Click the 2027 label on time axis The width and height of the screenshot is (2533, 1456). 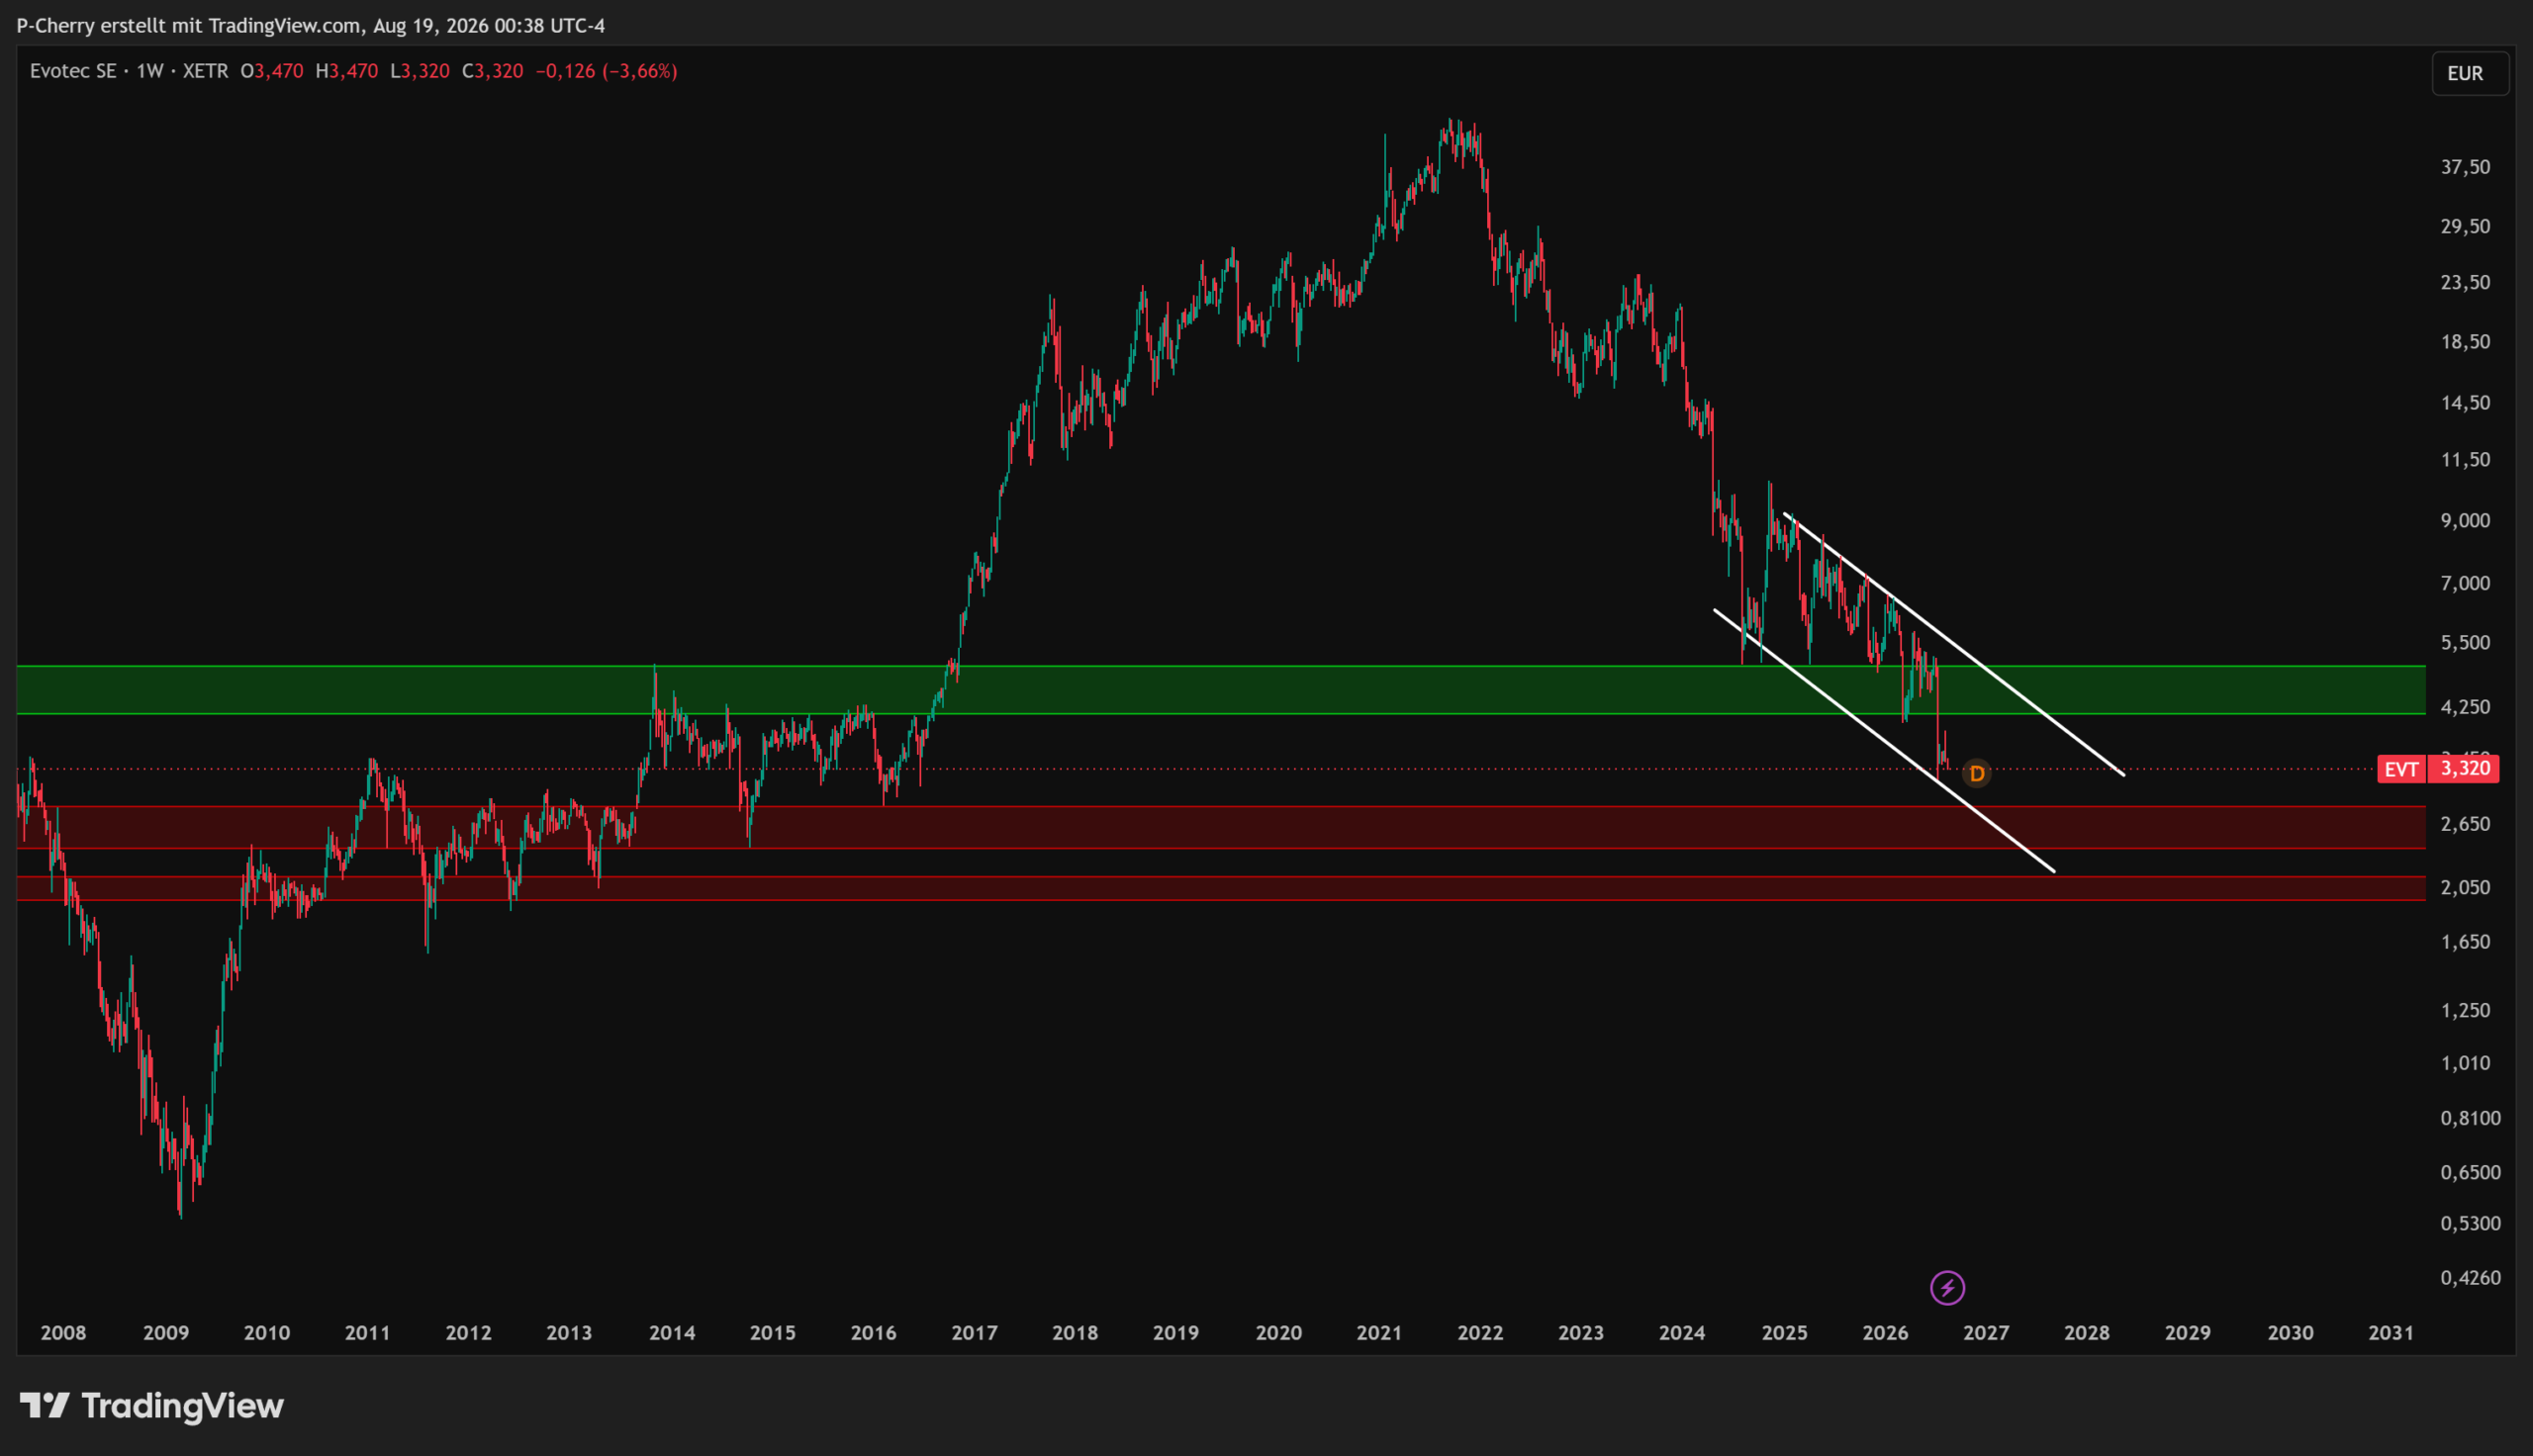(x=1986, y=1332)
